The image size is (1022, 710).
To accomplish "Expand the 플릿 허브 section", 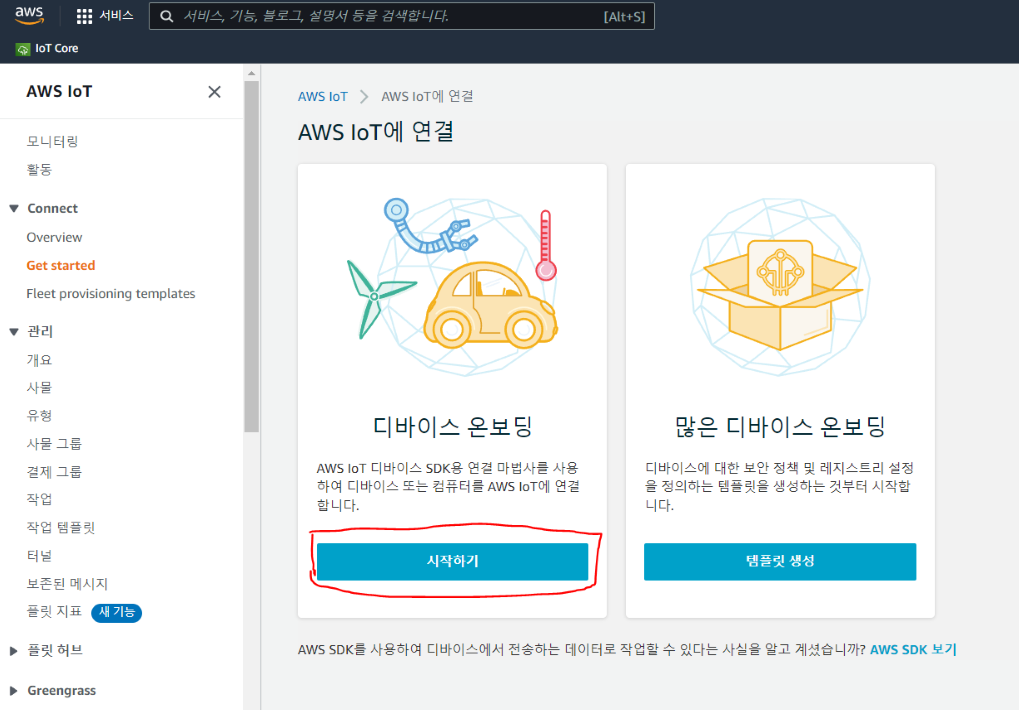I will click(14, 651).
